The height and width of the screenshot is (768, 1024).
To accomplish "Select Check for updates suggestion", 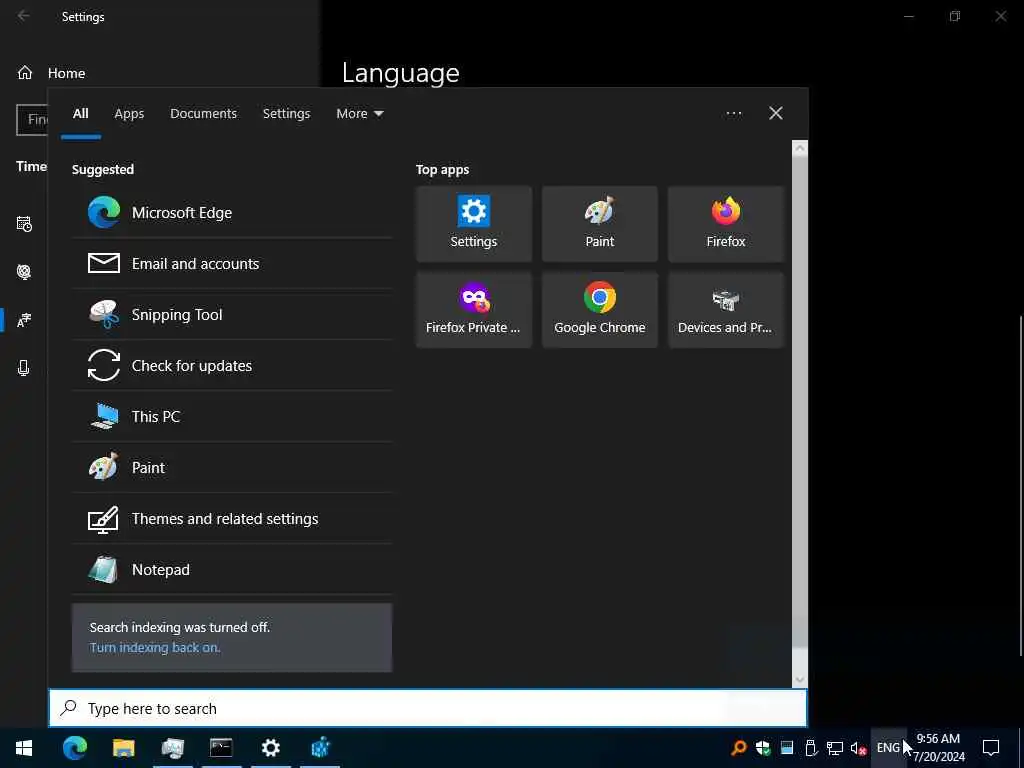I will pos(232,365).
